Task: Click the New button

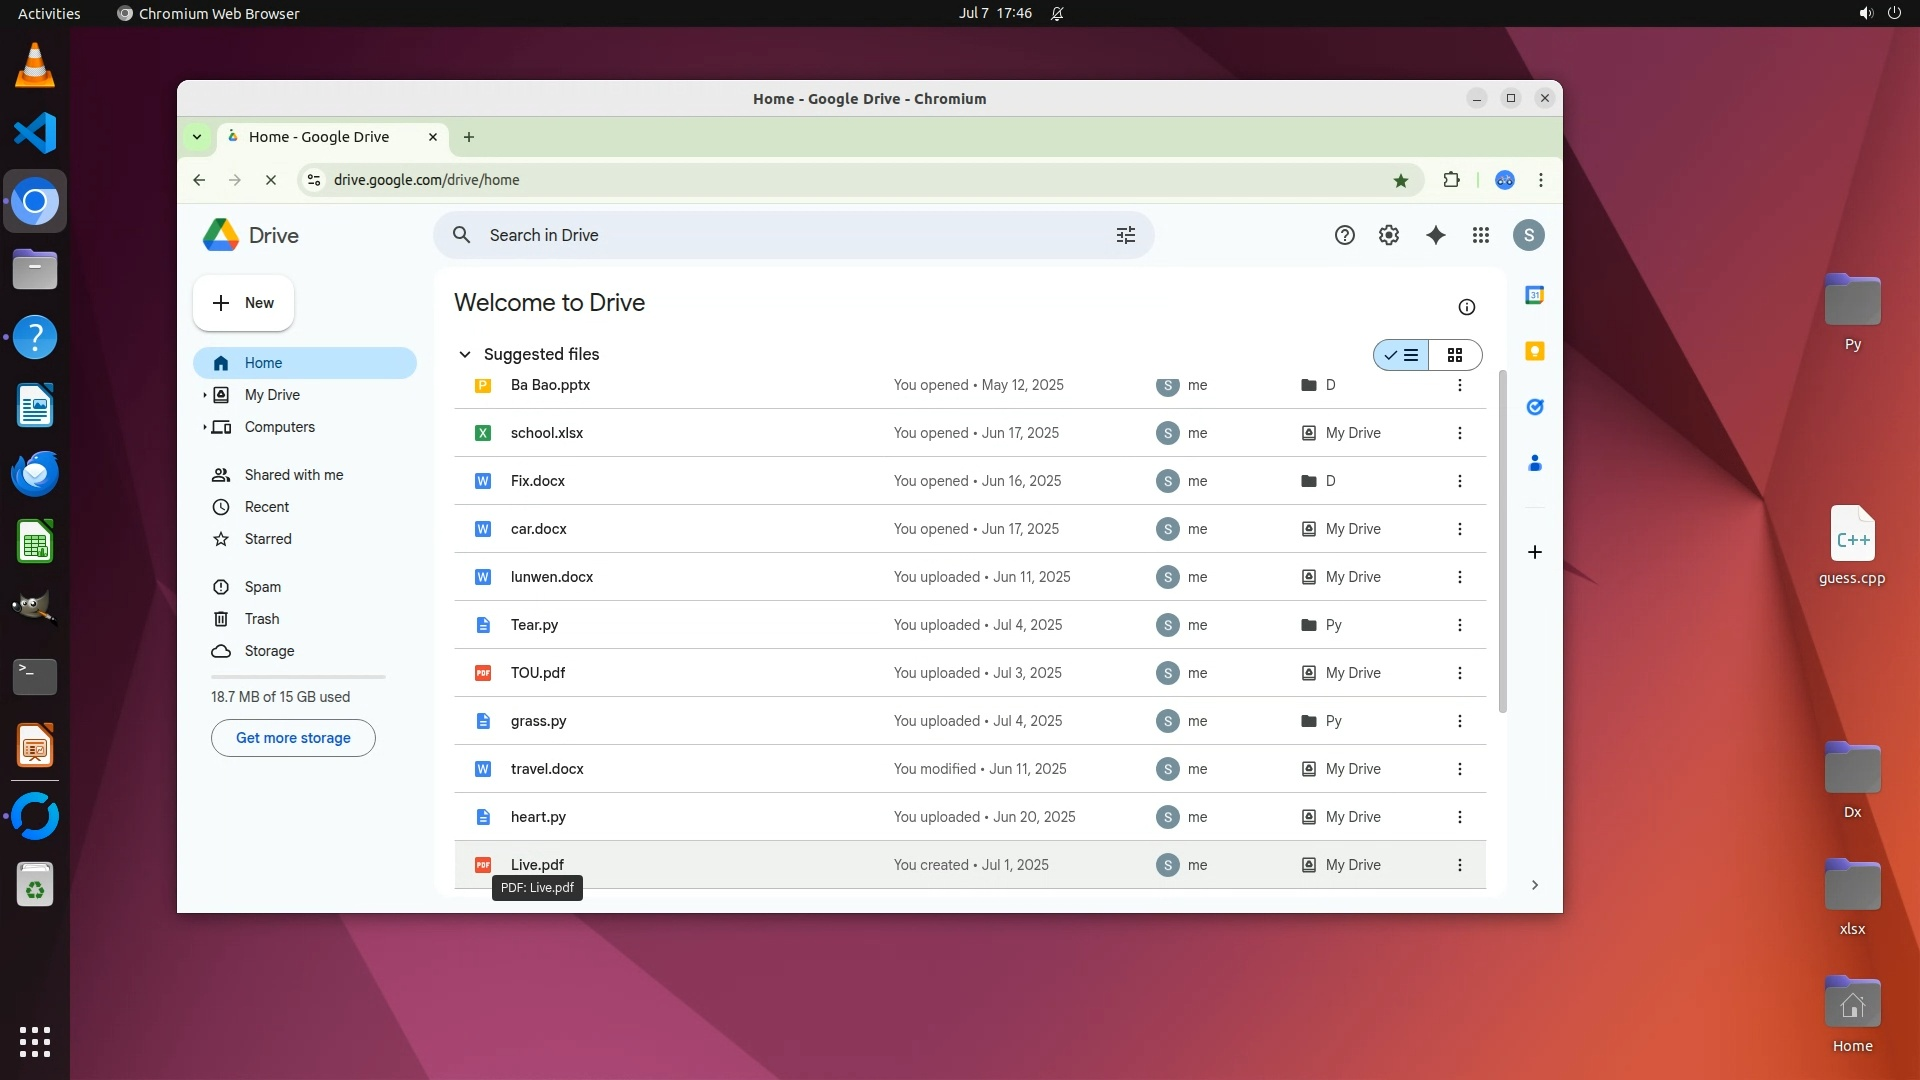Action: point(243,303)
